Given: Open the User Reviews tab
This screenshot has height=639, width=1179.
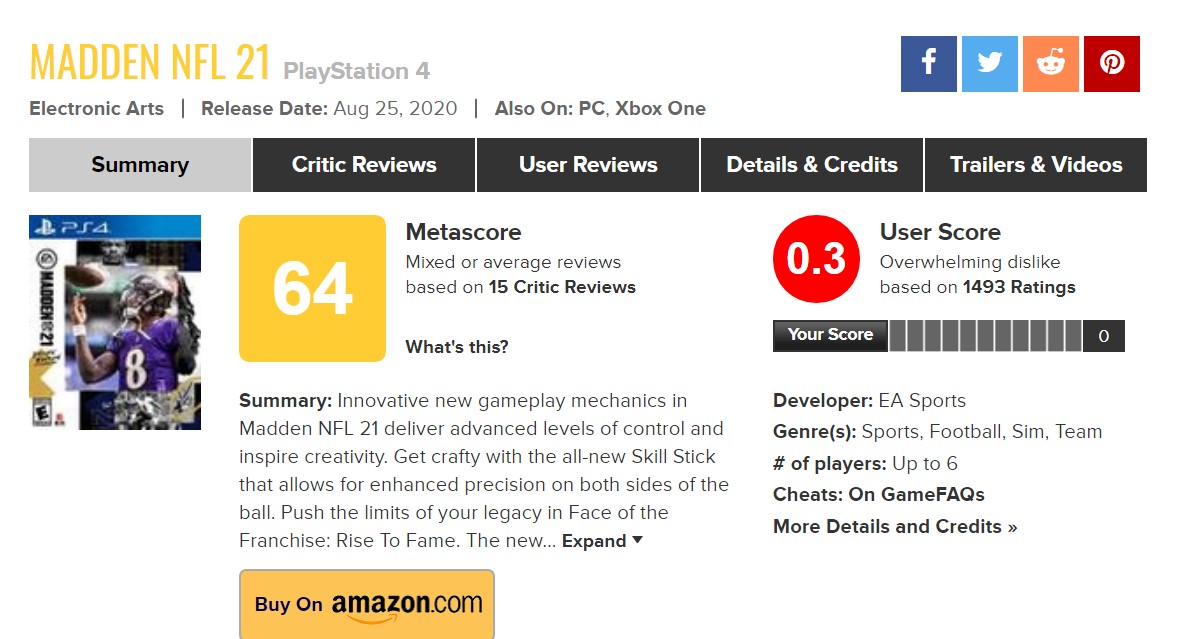Looking at the screenshot, I should coord(588,165).
